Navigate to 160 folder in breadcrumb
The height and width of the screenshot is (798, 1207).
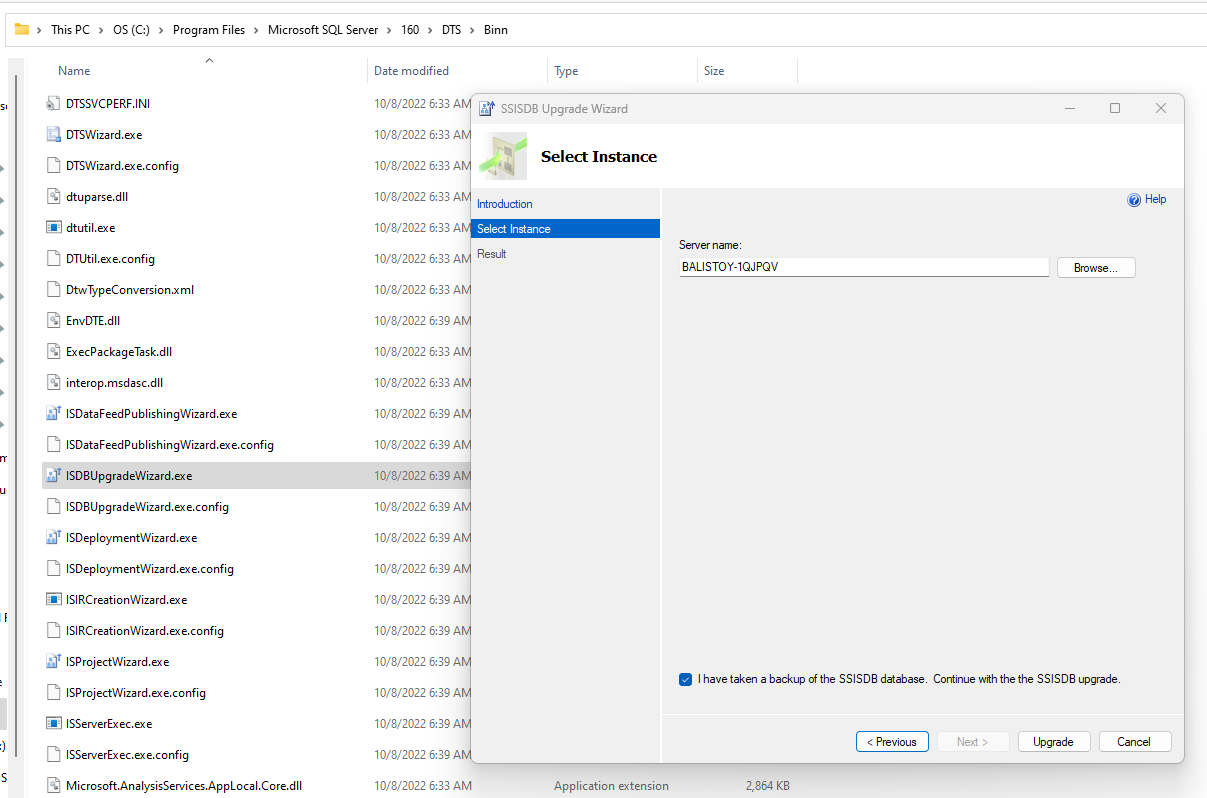click(x=410, y=30)
